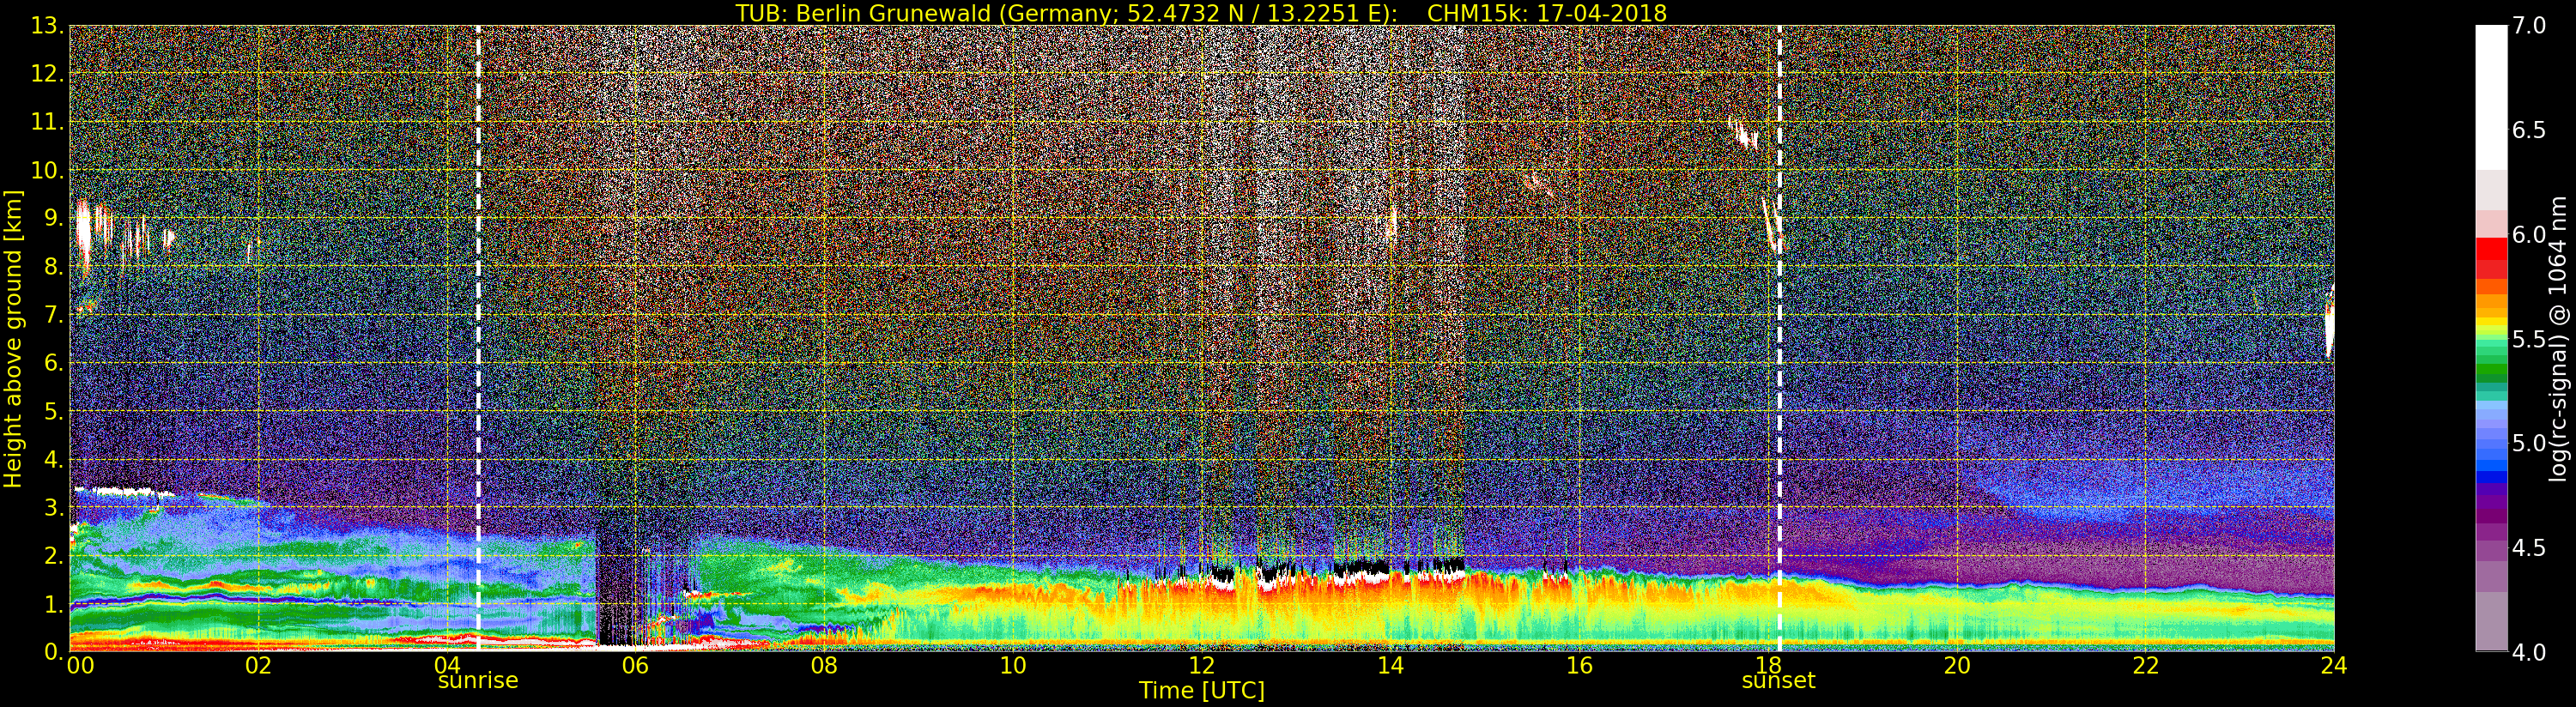Click the "08" time axis tick label
This screenshot has width=2576, height=707.
click(825, 666)
